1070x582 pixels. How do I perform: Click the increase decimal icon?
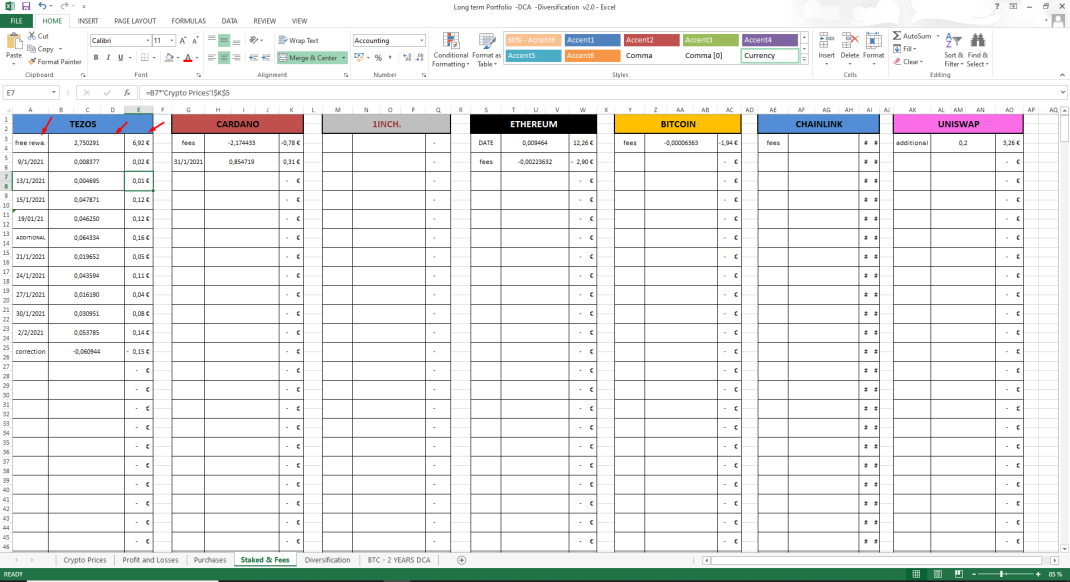pos(407,58)
